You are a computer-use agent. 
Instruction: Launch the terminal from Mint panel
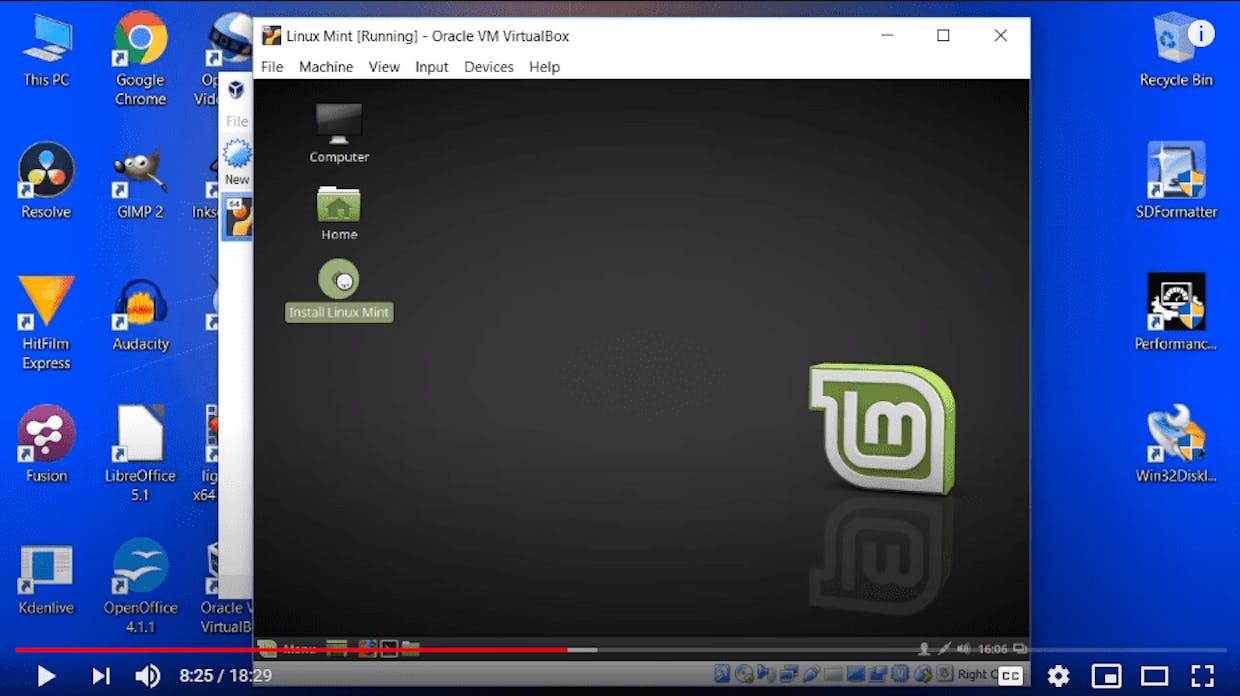(x=389, y=649)
